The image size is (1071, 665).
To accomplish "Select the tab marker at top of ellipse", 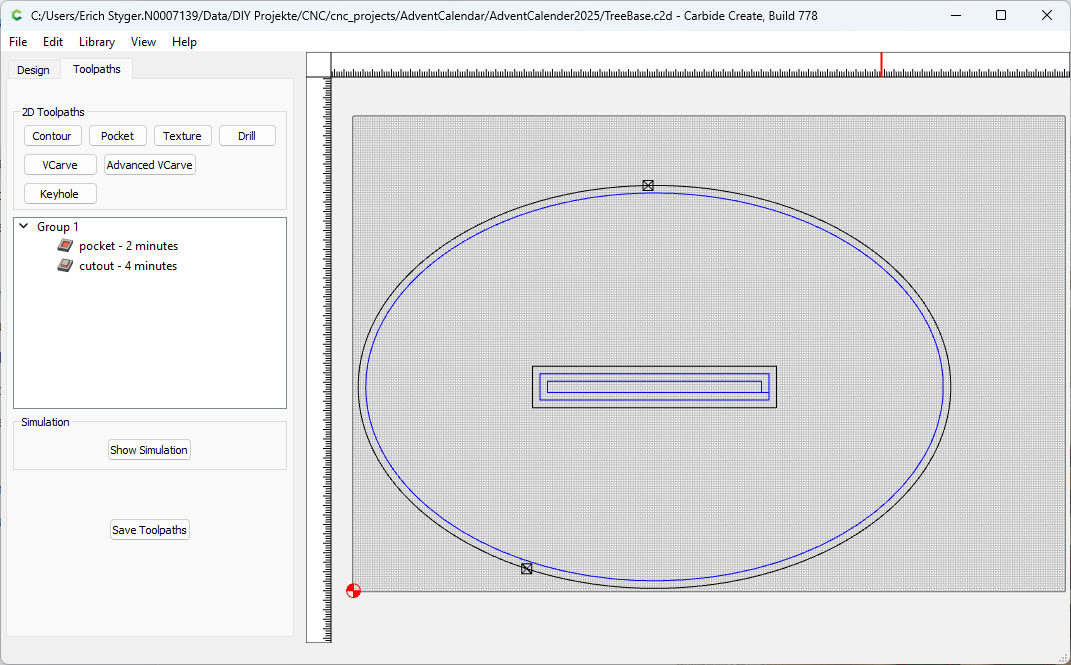I will 648,186.
